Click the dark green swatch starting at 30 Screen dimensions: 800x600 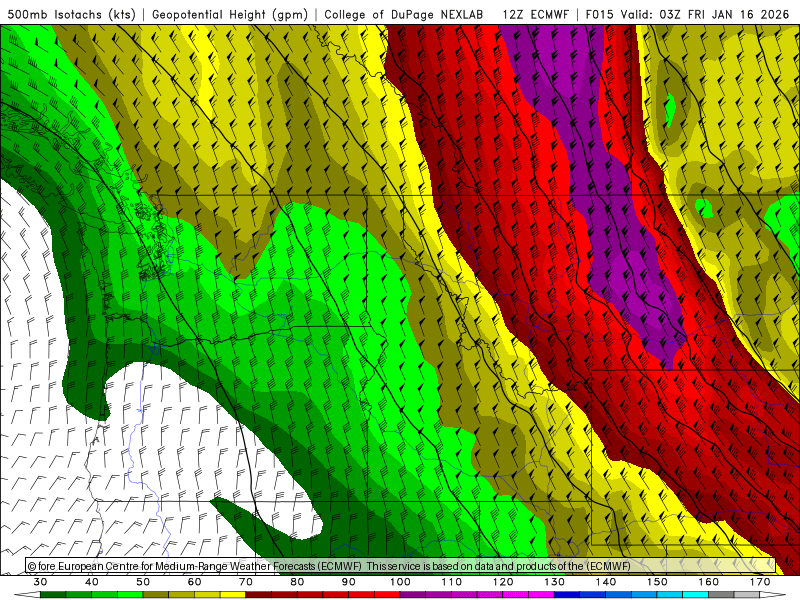tap(53, 595)
